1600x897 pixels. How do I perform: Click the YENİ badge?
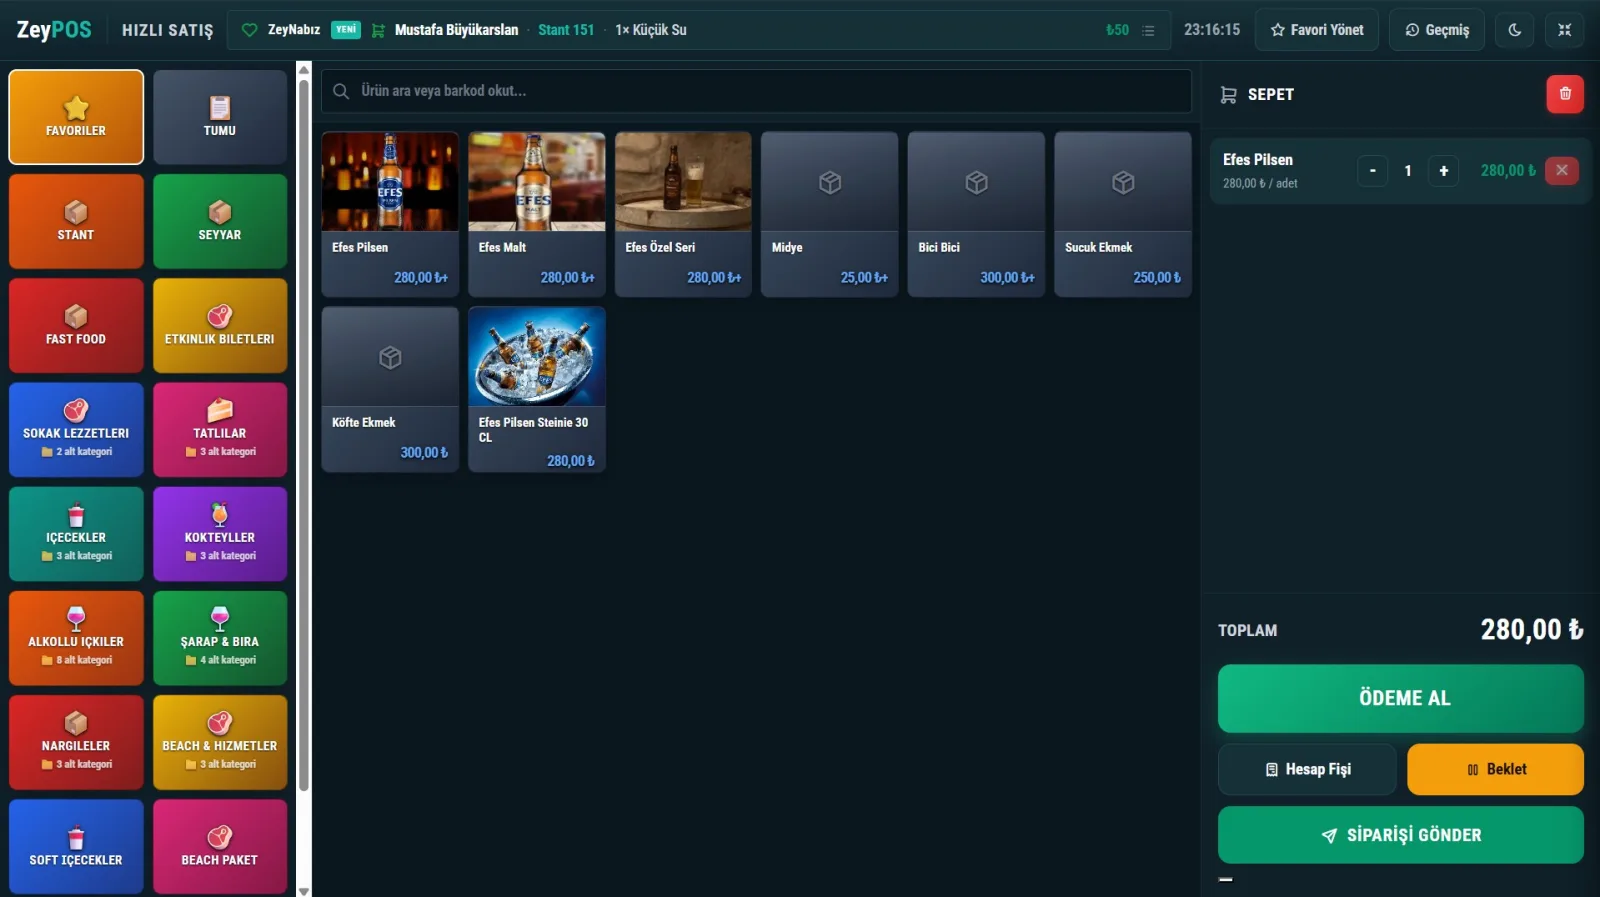pos(346,30)
